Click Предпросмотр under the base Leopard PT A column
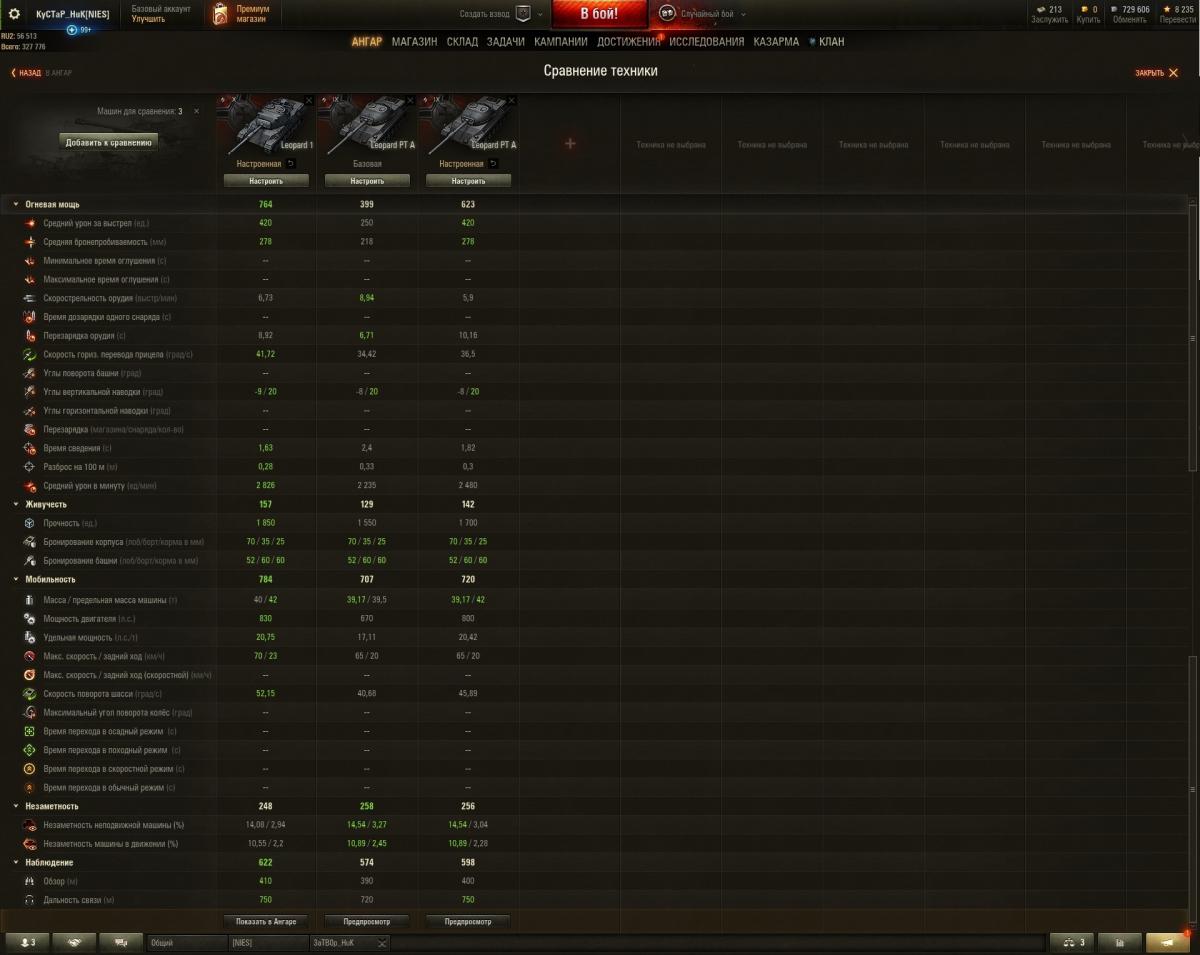Viewport: 1200px width, 955px height. [x=367, y=921]
